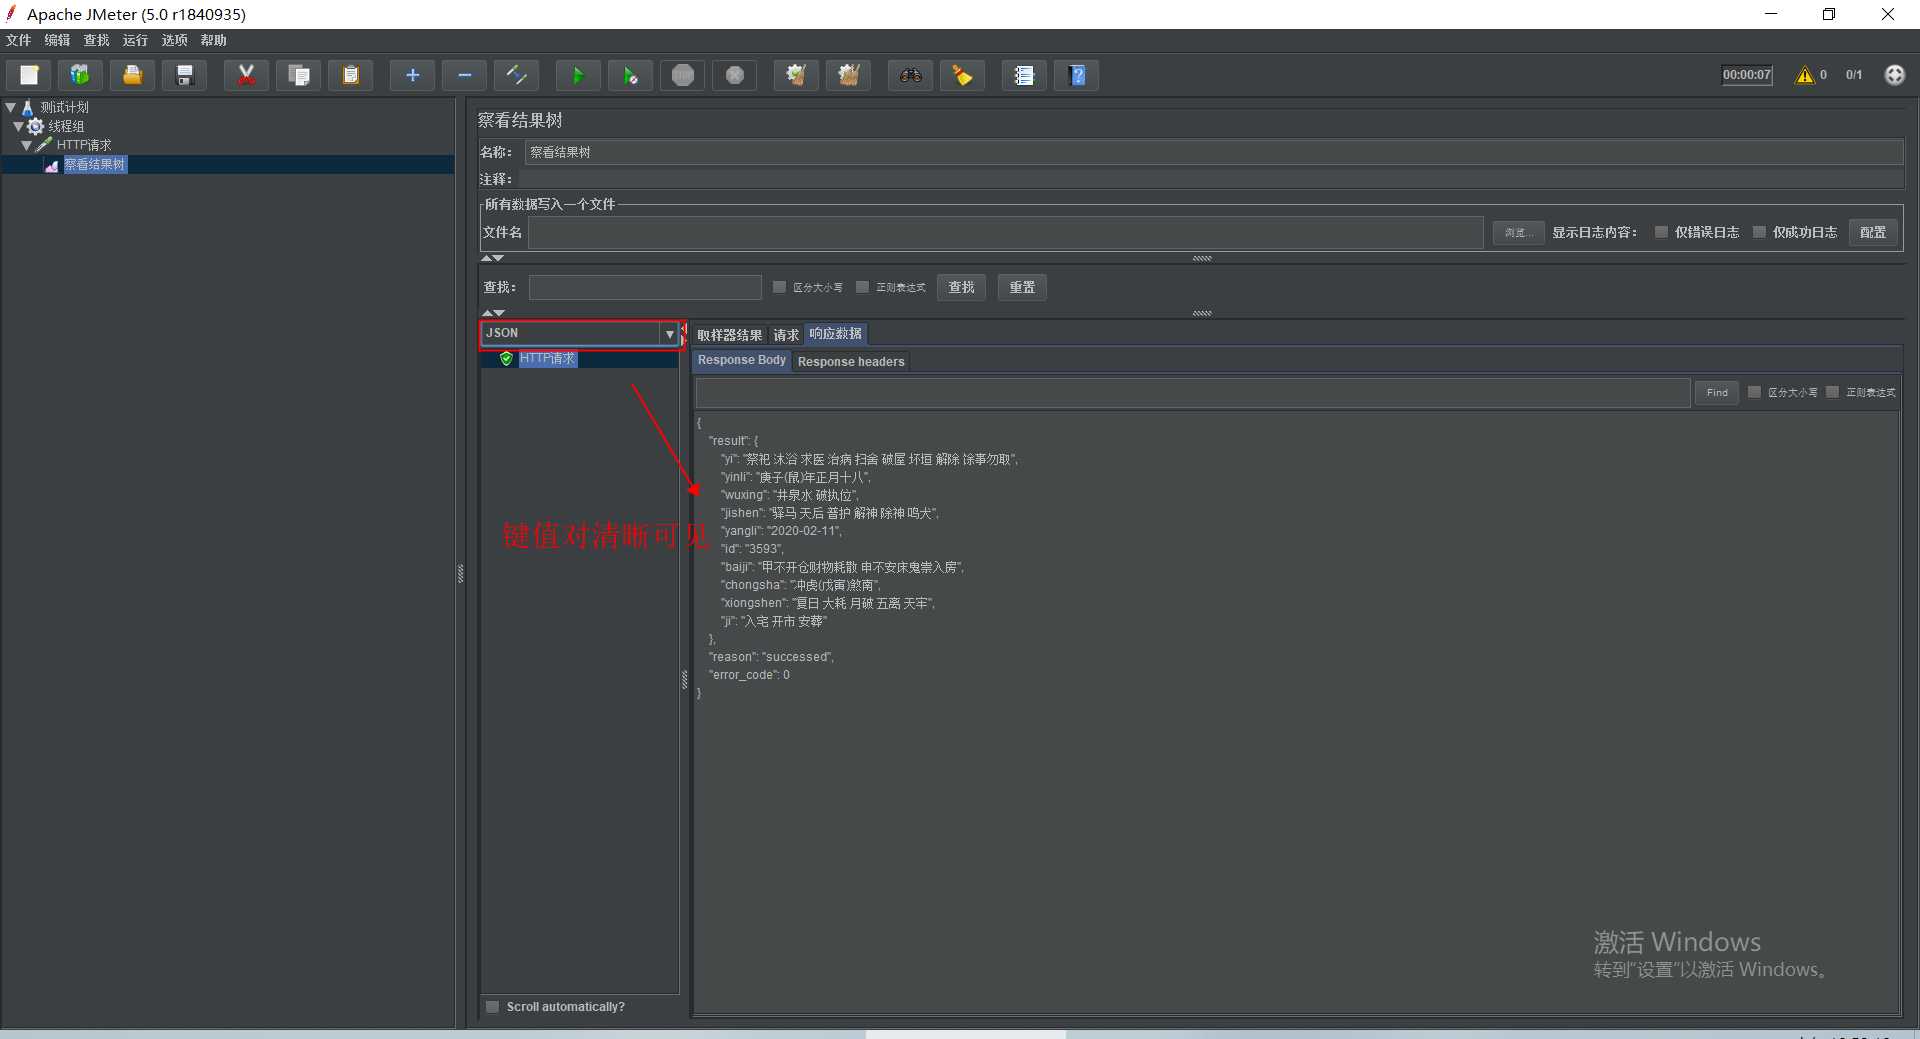Image resolution: width=1920 pixels, height=1039 pixels.
Task: Click the remote engines globe icon
Action: (x=1894, y=75)
